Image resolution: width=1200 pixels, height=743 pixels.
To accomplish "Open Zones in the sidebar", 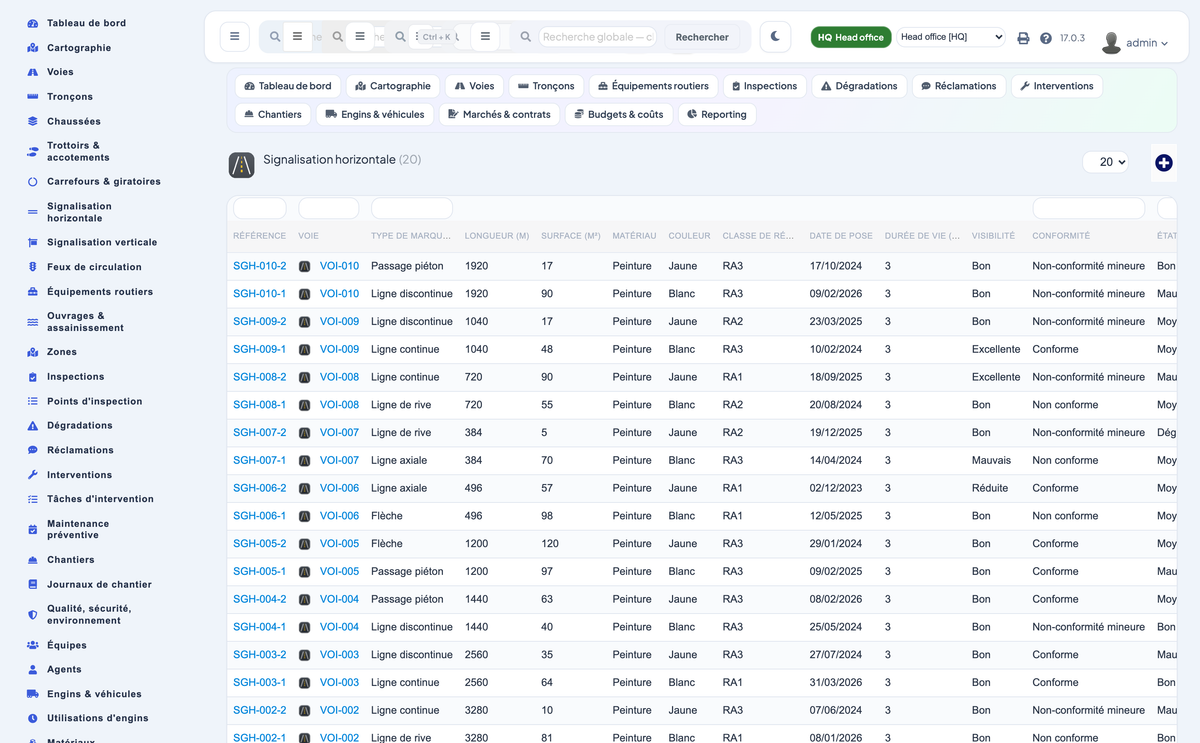I will [62, 352].
